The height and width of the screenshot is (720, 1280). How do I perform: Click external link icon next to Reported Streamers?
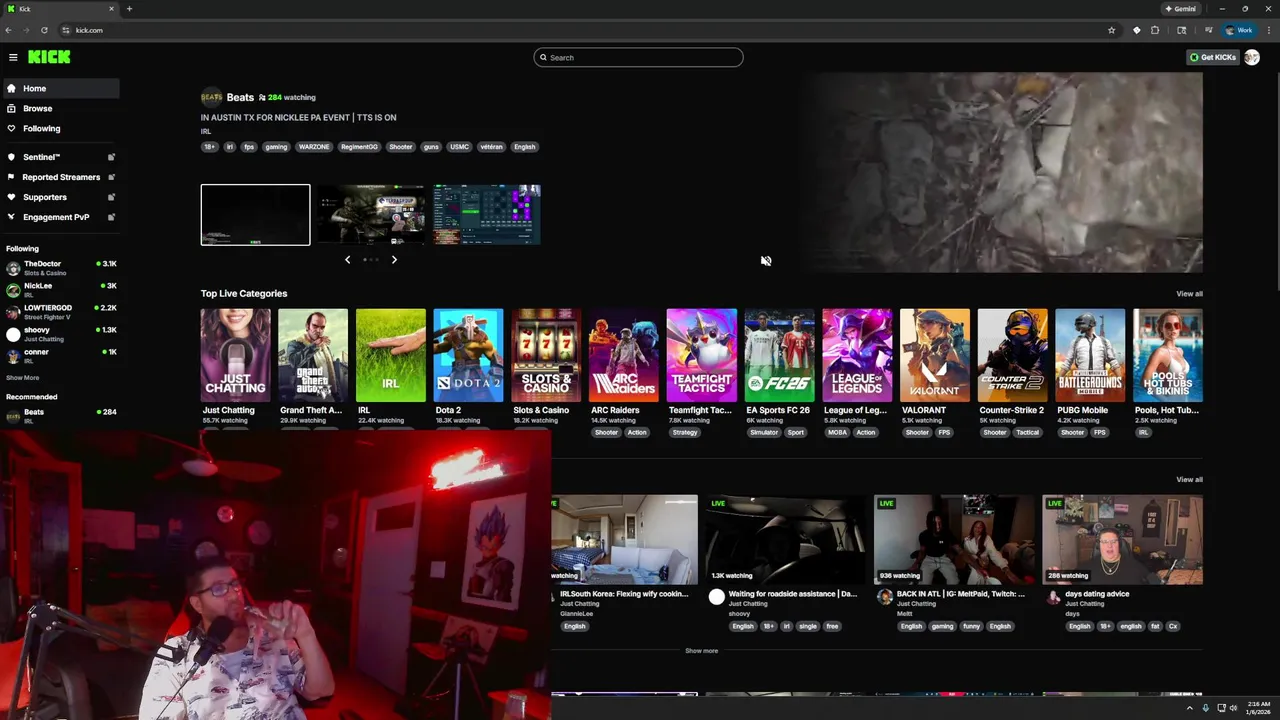111,177
